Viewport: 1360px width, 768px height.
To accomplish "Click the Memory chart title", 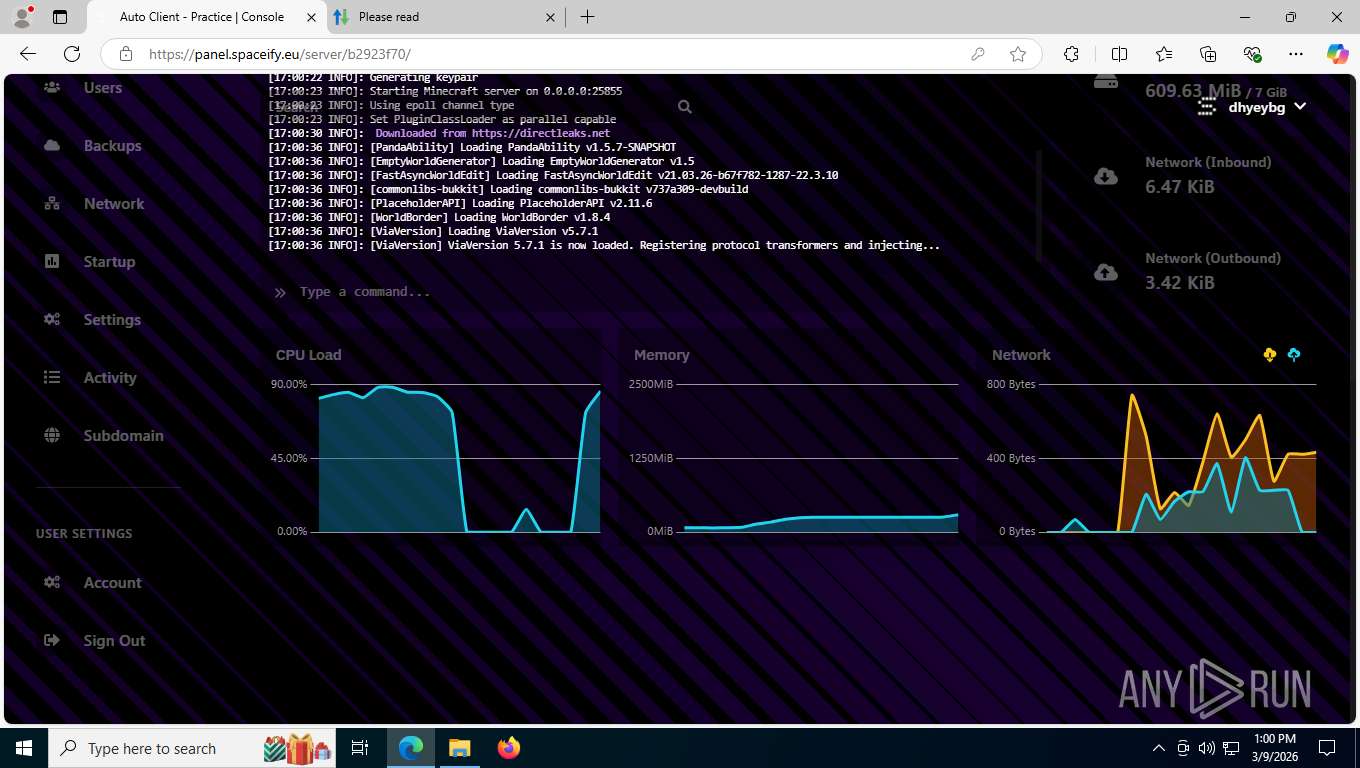I will [661, 355].
